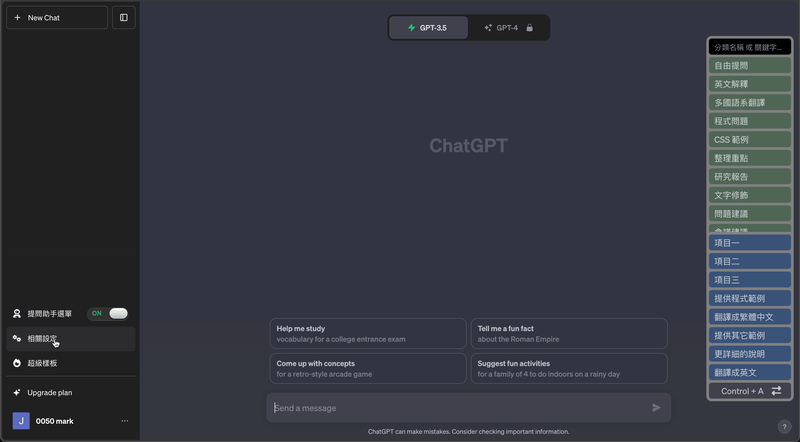The height and width of the screenshot is (442, 800).
Task: Select the 英文解釋 category
Action: pos(749,84)
